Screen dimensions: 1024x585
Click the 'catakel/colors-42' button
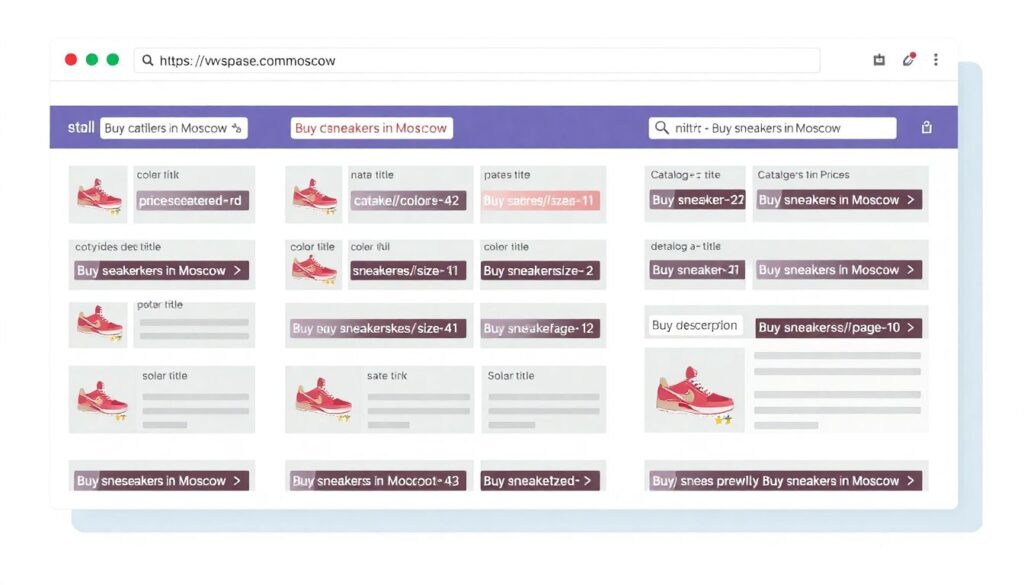[x=408, y=200]
